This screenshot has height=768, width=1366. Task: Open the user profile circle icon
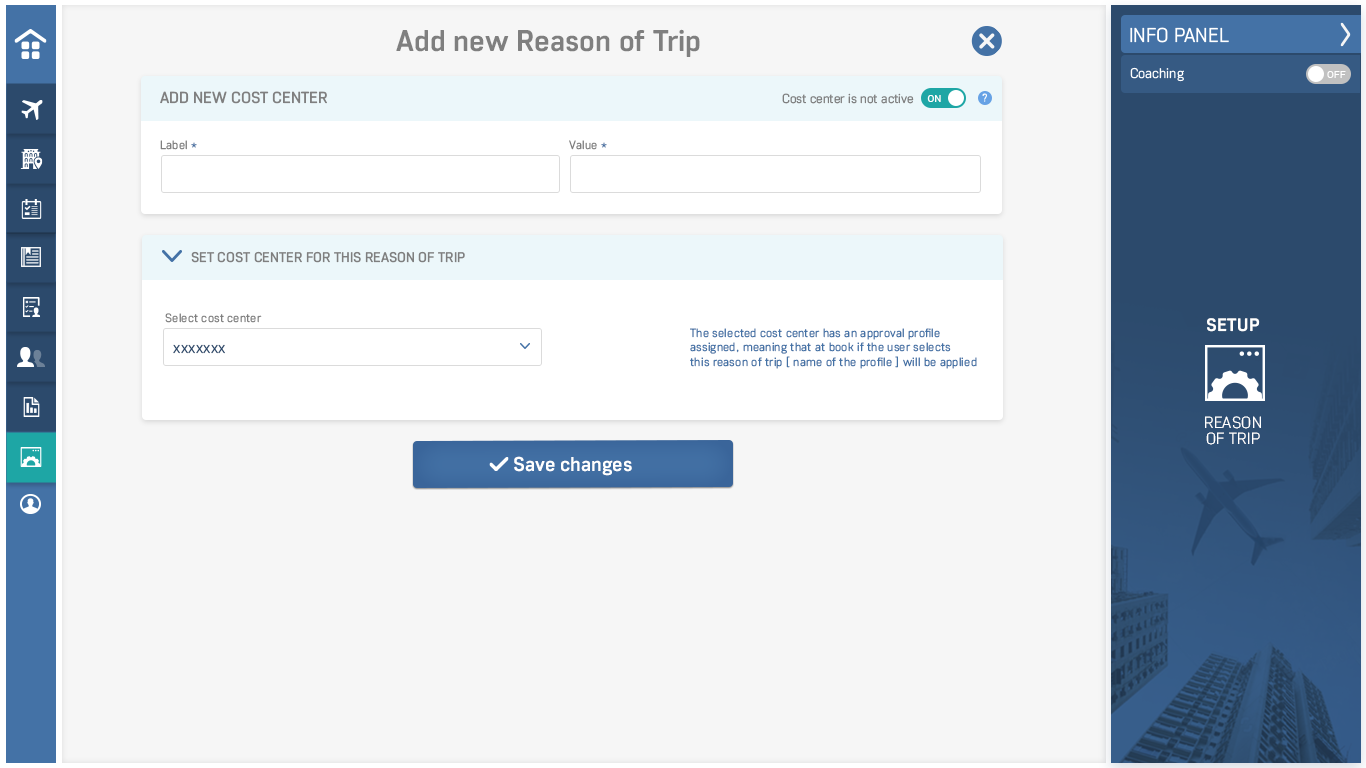31,504
